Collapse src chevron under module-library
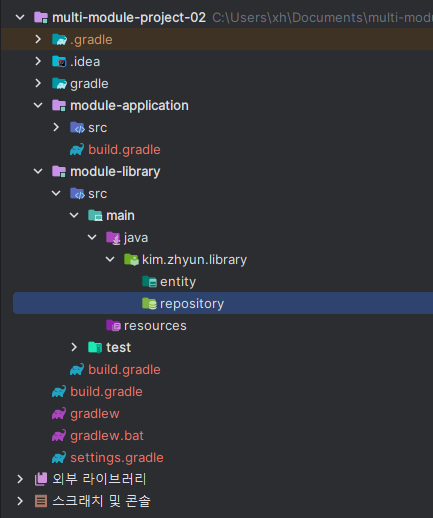This screenshot has height=518, width=433. [56, 193]
